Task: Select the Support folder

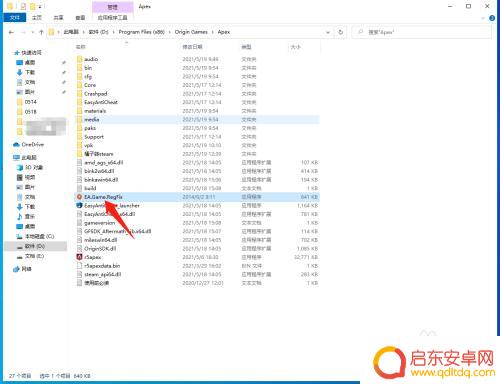Action: click(x=197, y=137)
